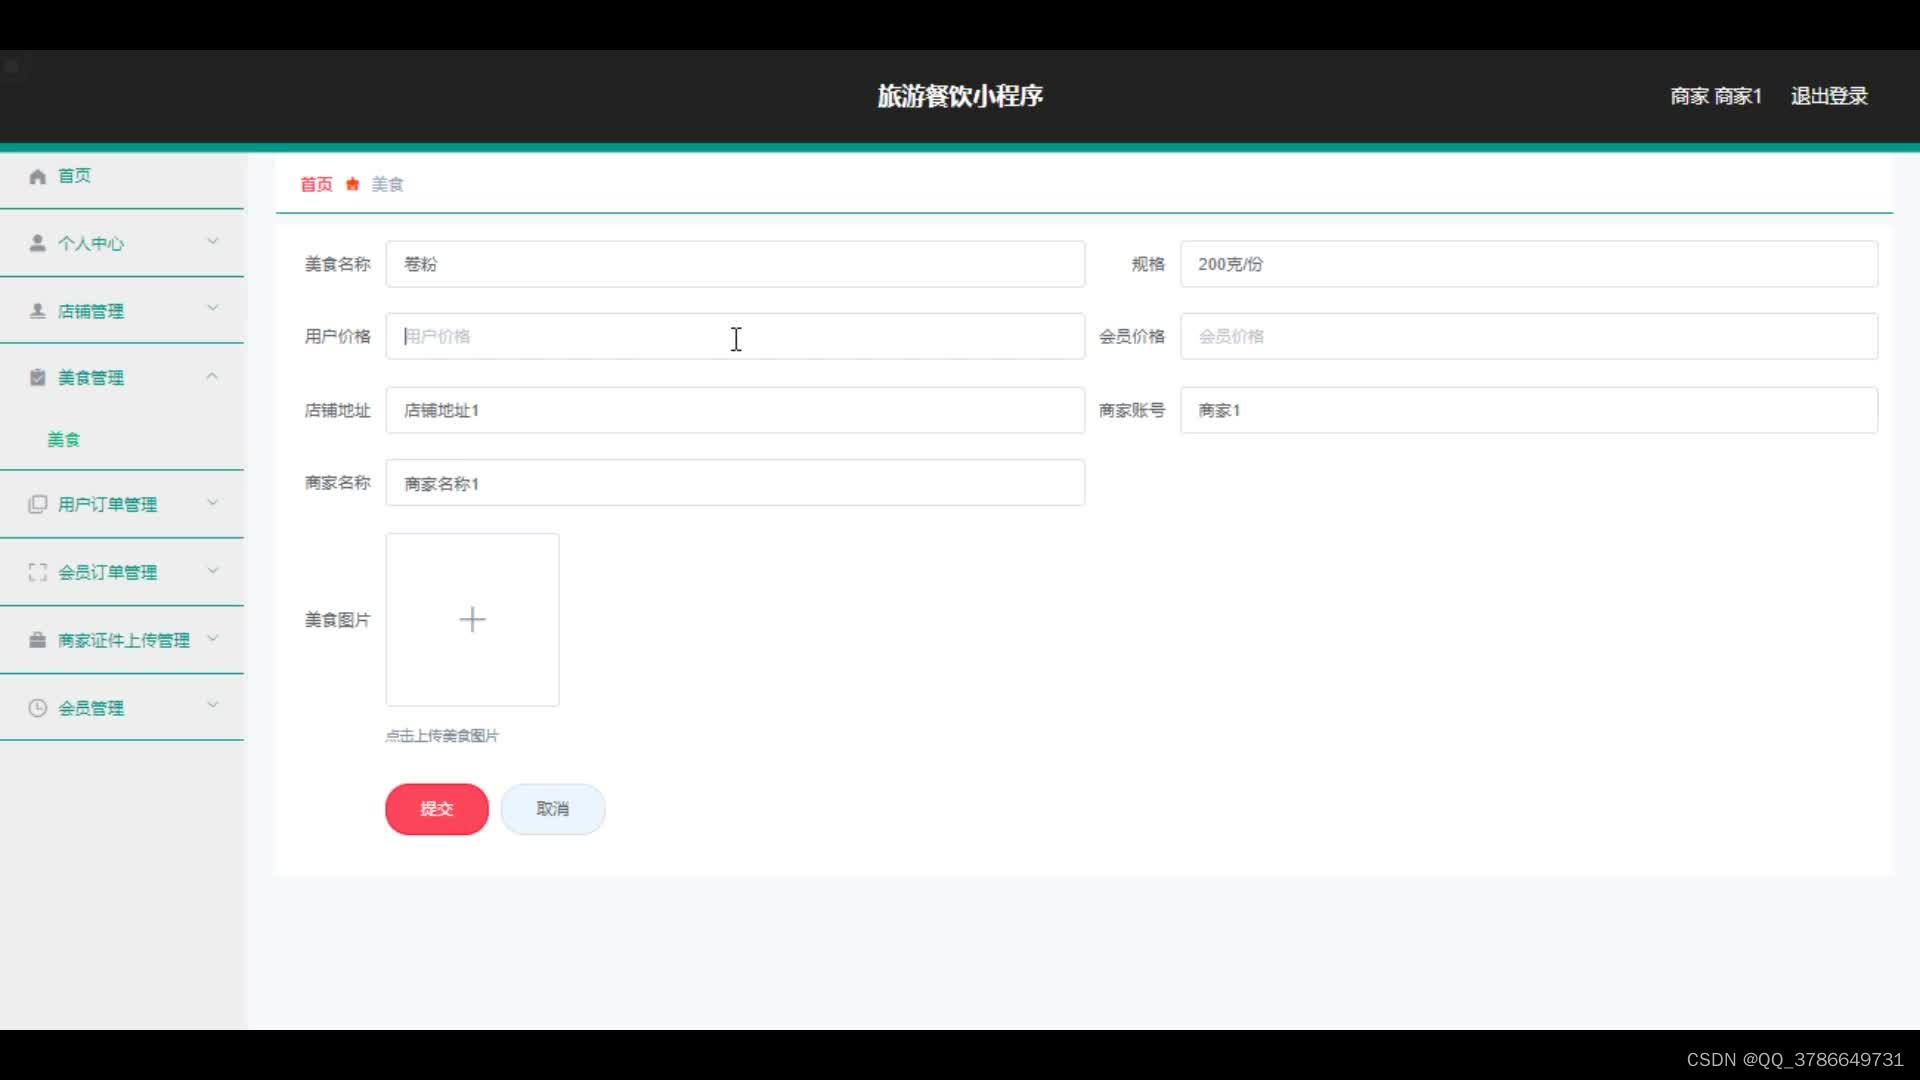Viewport: 1920px width, 1080px height.
Task: Open the 首页 sidebar menu item
Action: [x=122, y=176]
